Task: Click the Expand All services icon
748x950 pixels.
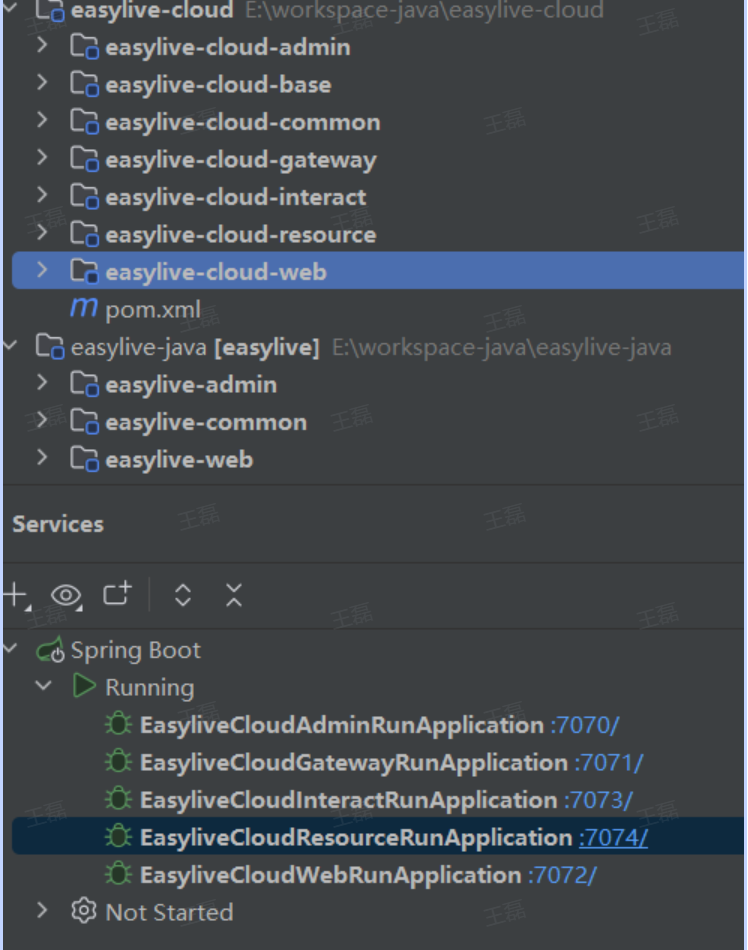Action: click(x=182, y=596)
